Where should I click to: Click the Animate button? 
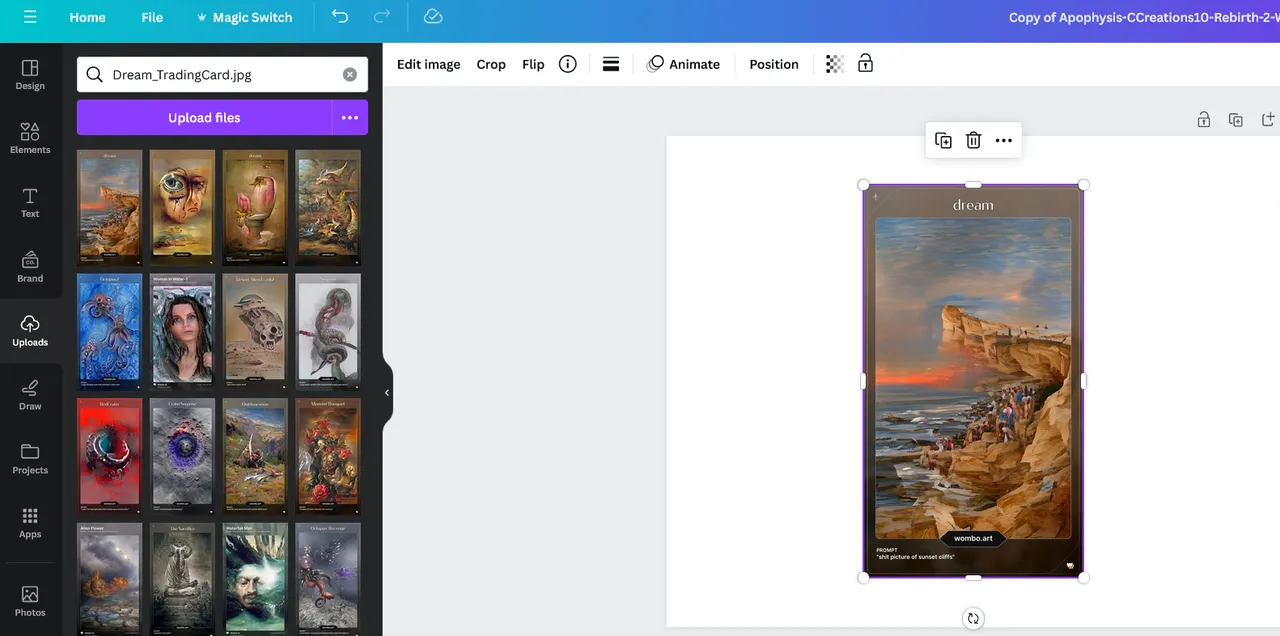(684, 64)
